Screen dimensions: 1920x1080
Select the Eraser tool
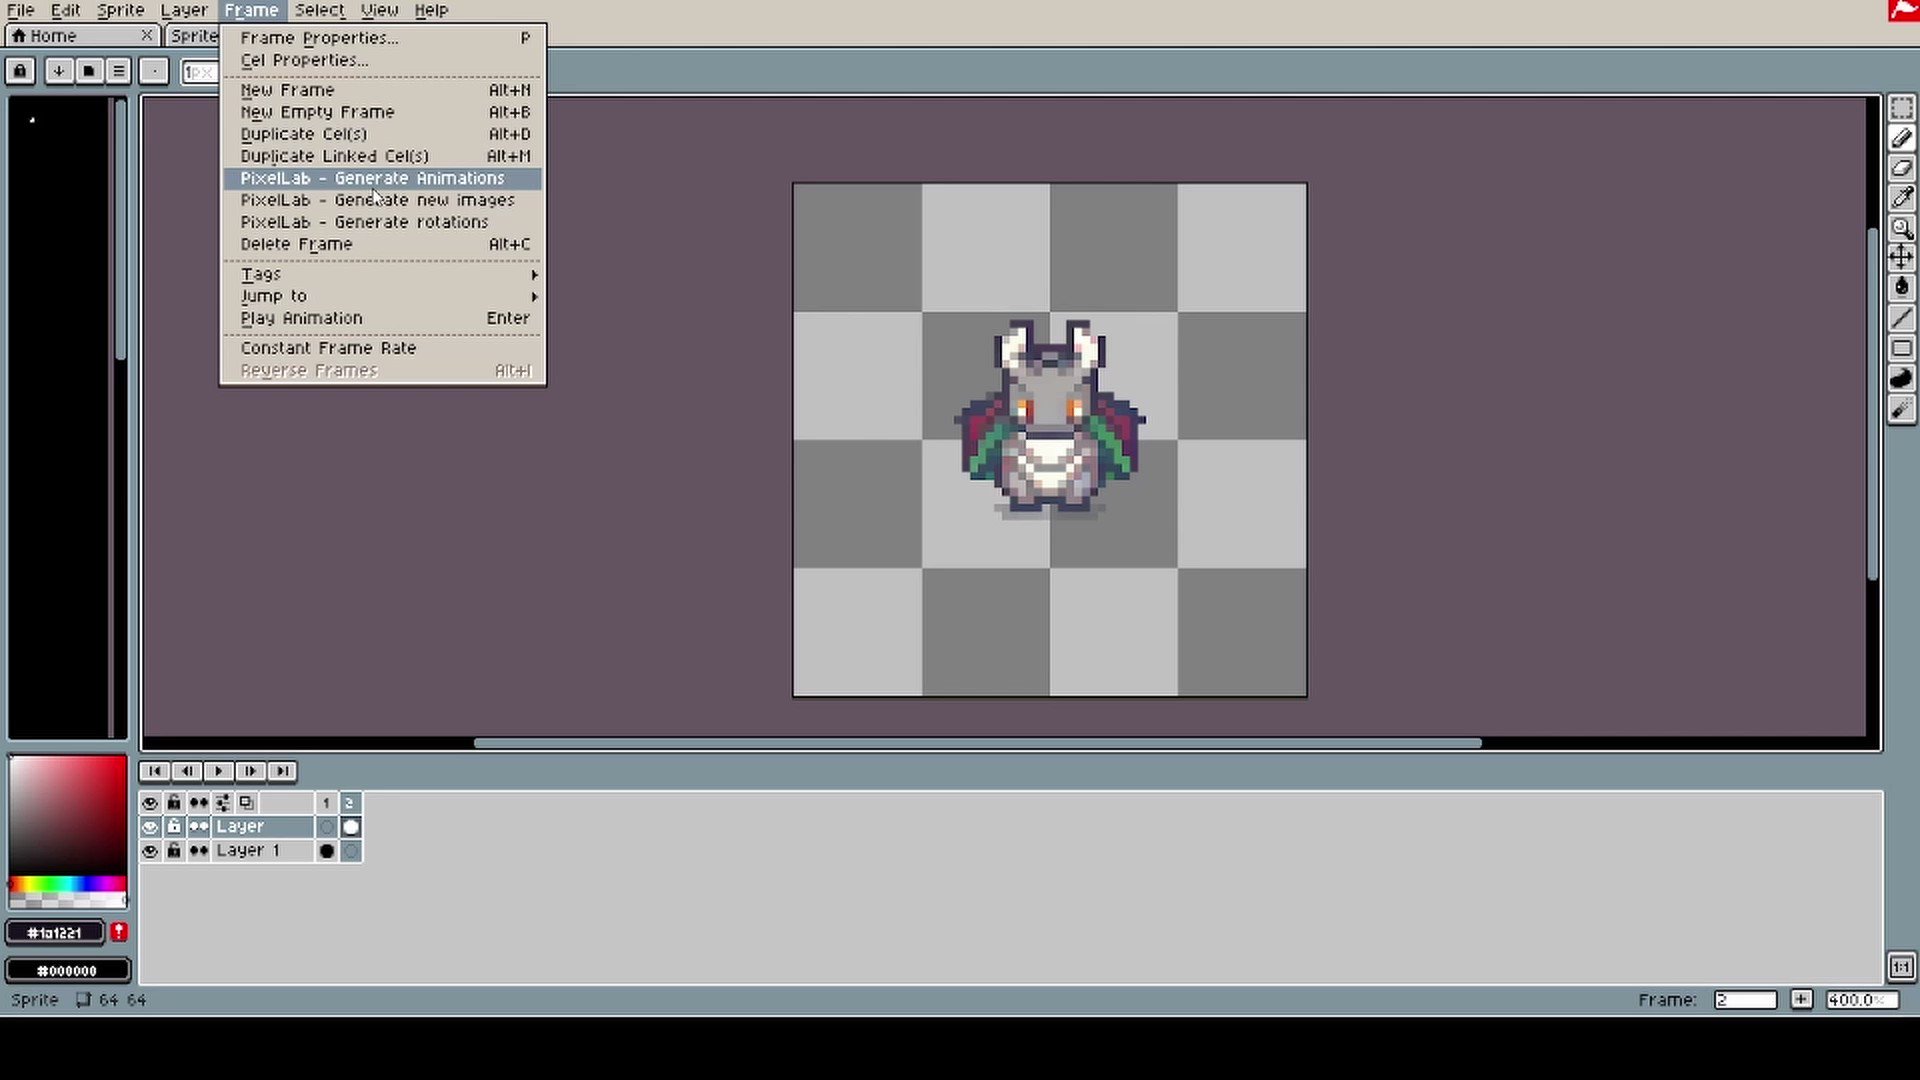click(x=1901, y=168)
